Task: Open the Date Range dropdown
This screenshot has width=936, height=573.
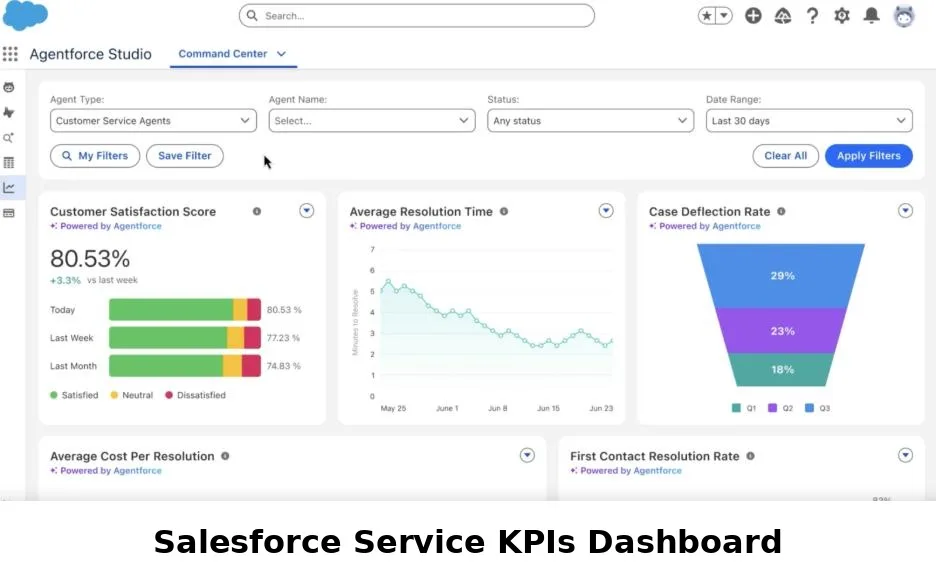Action: coord(809,121)
